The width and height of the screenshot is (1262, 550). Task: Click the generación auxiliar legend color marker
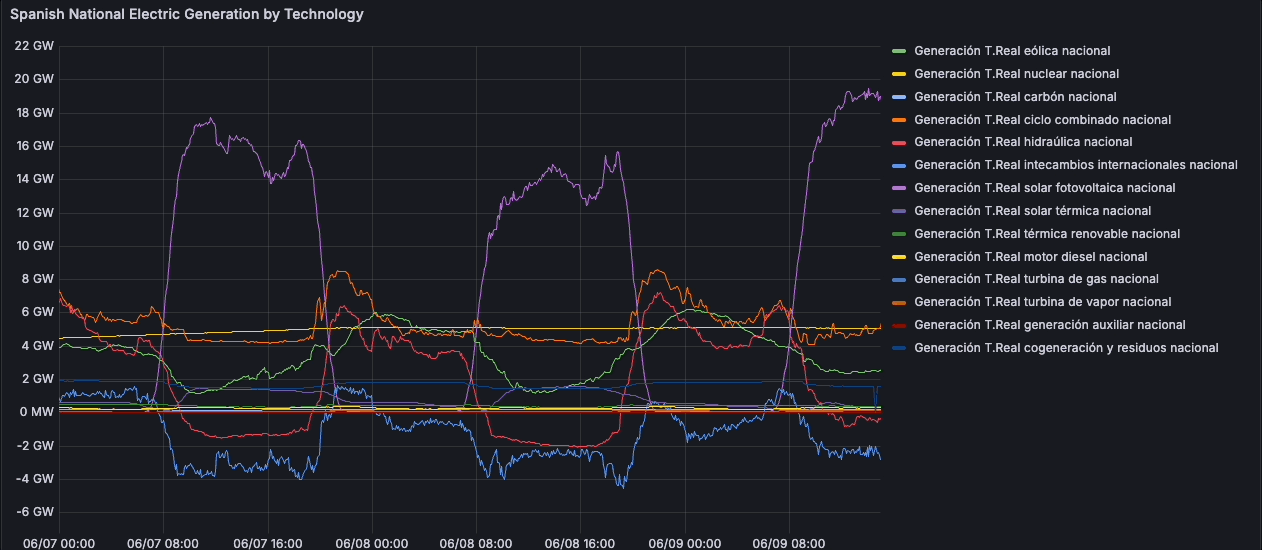tap(899, 325)
